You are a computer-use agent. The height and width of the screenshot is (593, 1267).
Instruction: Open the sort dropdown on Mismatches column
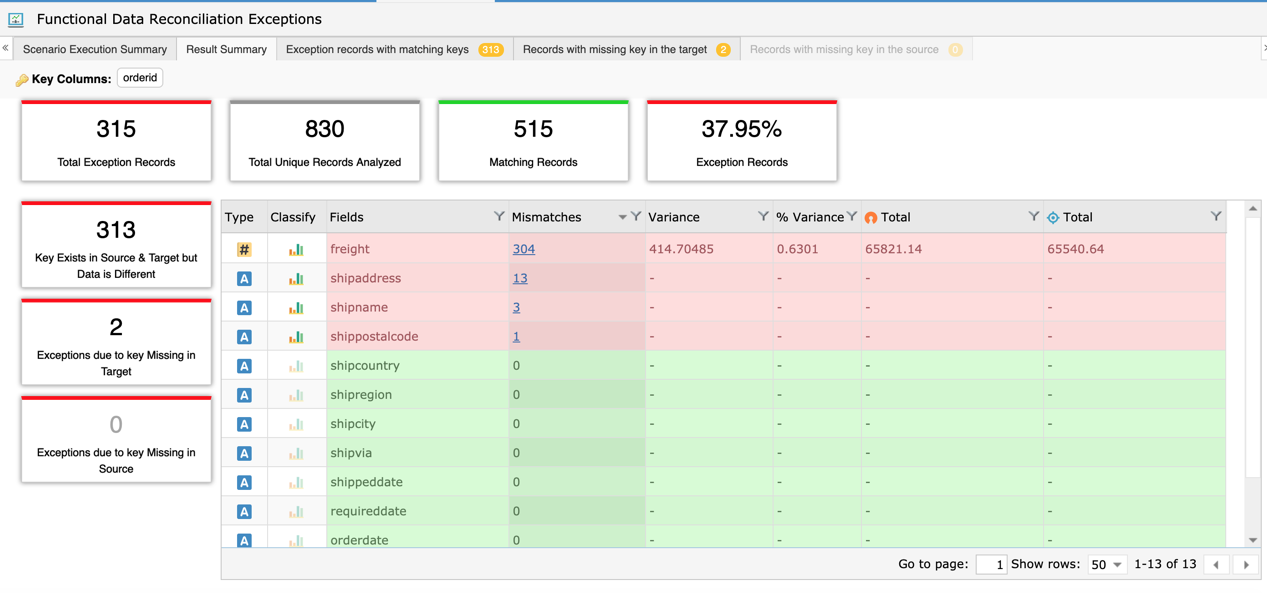pos(622,216)
